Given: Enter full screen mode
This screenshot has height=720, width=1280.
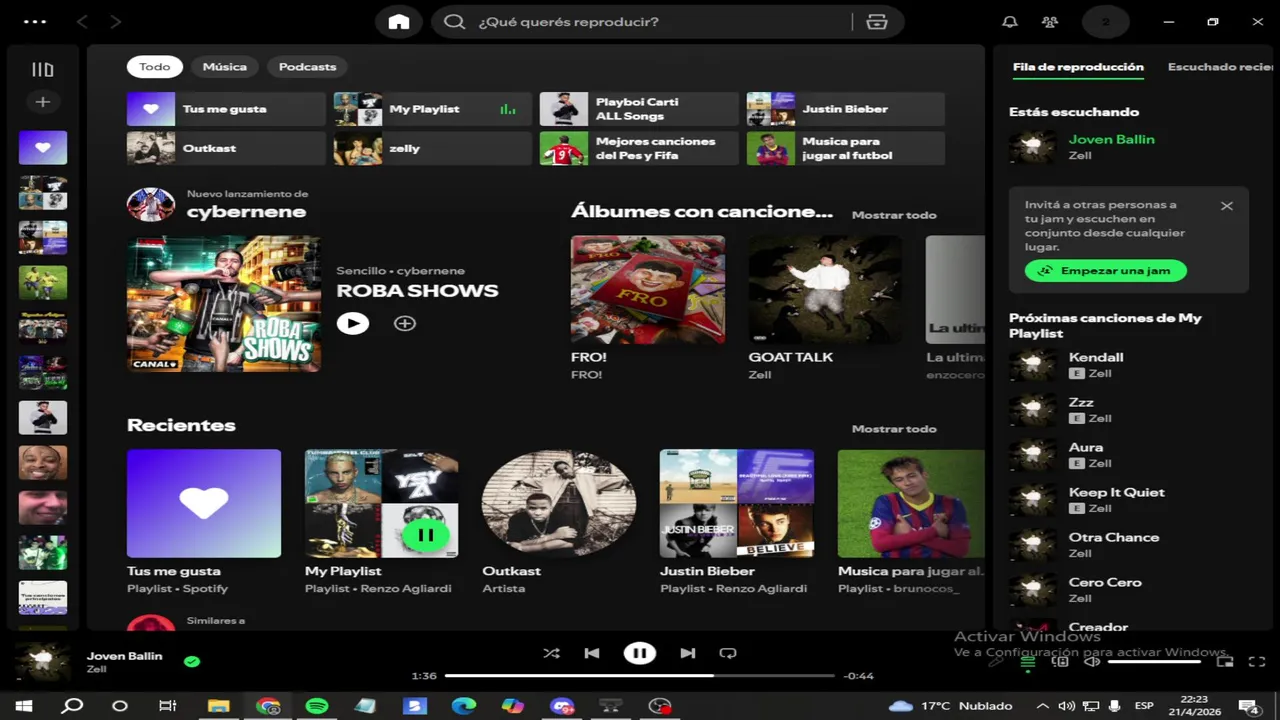Looking at the screenshot, I should click(1257, 661).
